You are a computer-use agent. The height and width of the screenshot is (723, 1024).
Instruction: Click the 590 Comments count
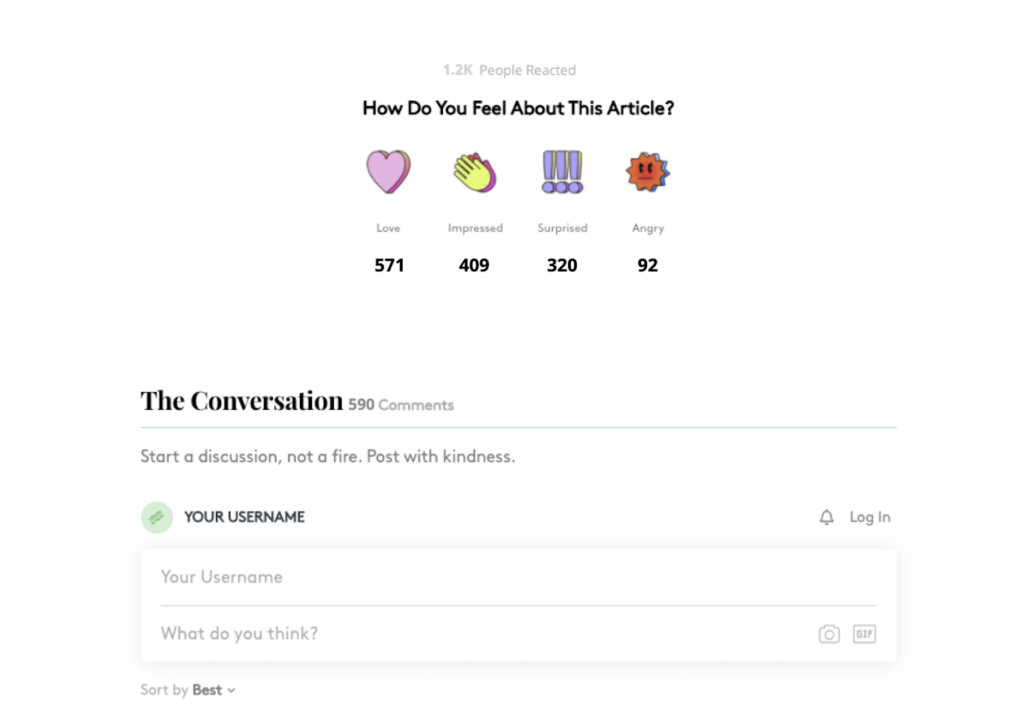pyautogui.click(x=401, y=405)
